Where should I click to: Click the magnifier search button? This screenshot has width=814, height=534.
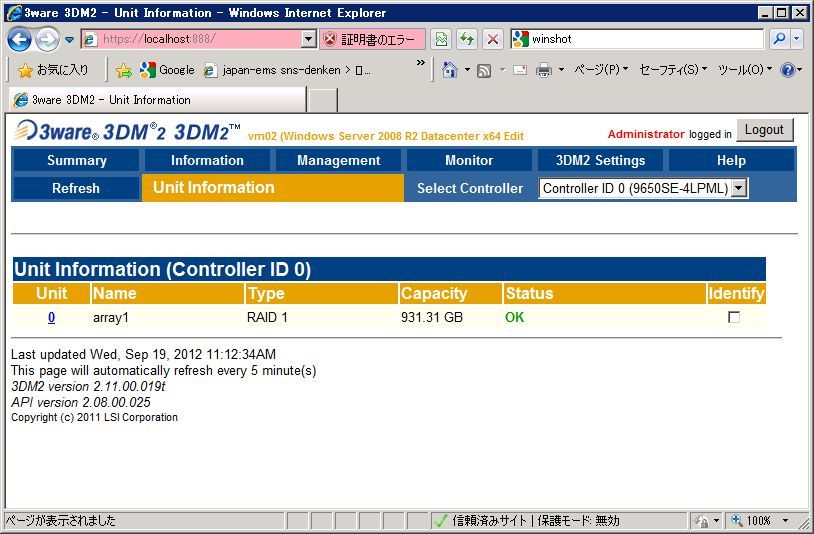779,39
